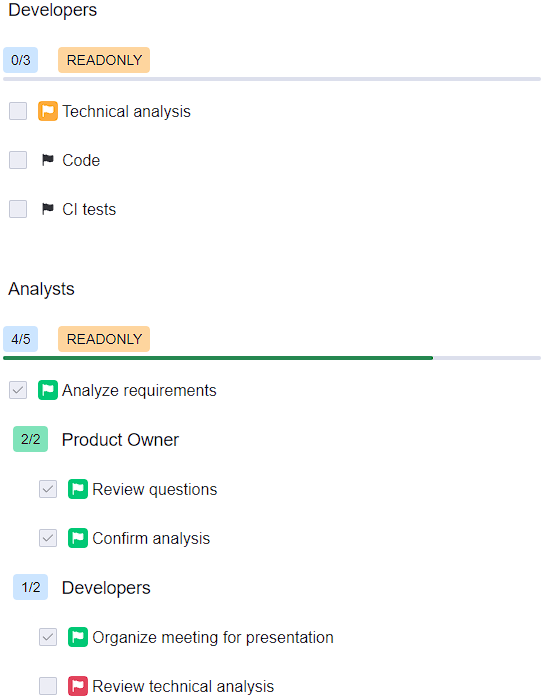Screen dimensions: 544x699
Task: Click green flag beside Organize meeting for presentation
Action: pos(78,637)
